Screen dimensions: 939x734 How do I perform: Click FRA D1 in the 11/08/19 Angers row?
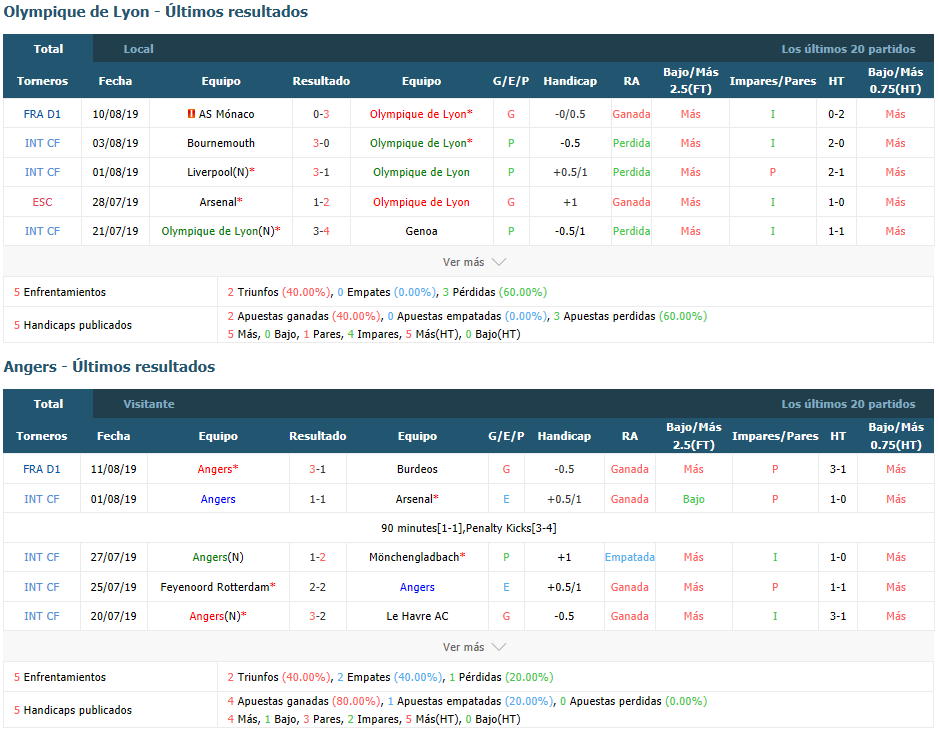click(x=41, y=469)
